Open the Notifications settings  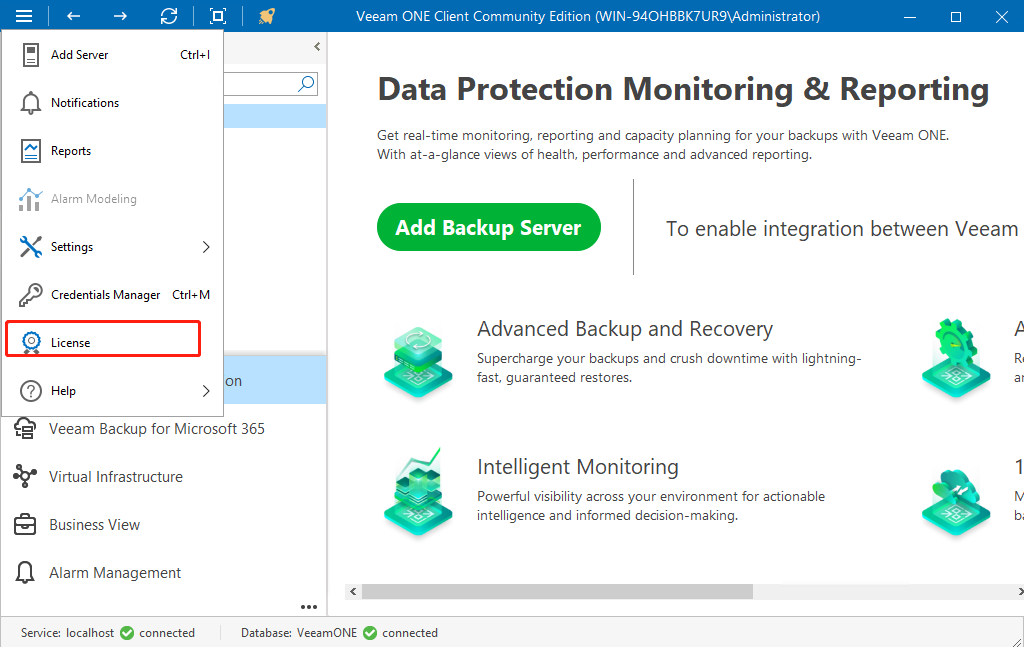click(x=87, y=102)
